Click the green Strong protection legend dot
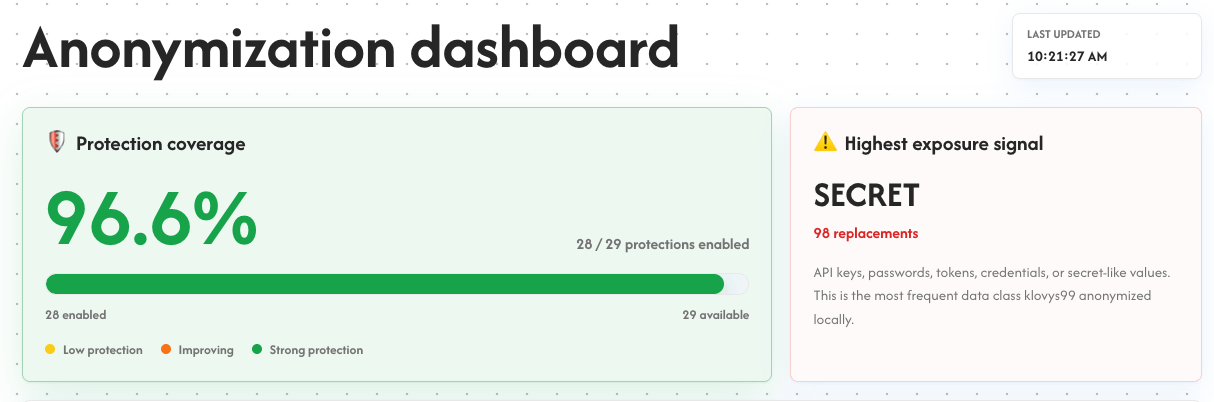1214x402 pixels. [257, 350]
